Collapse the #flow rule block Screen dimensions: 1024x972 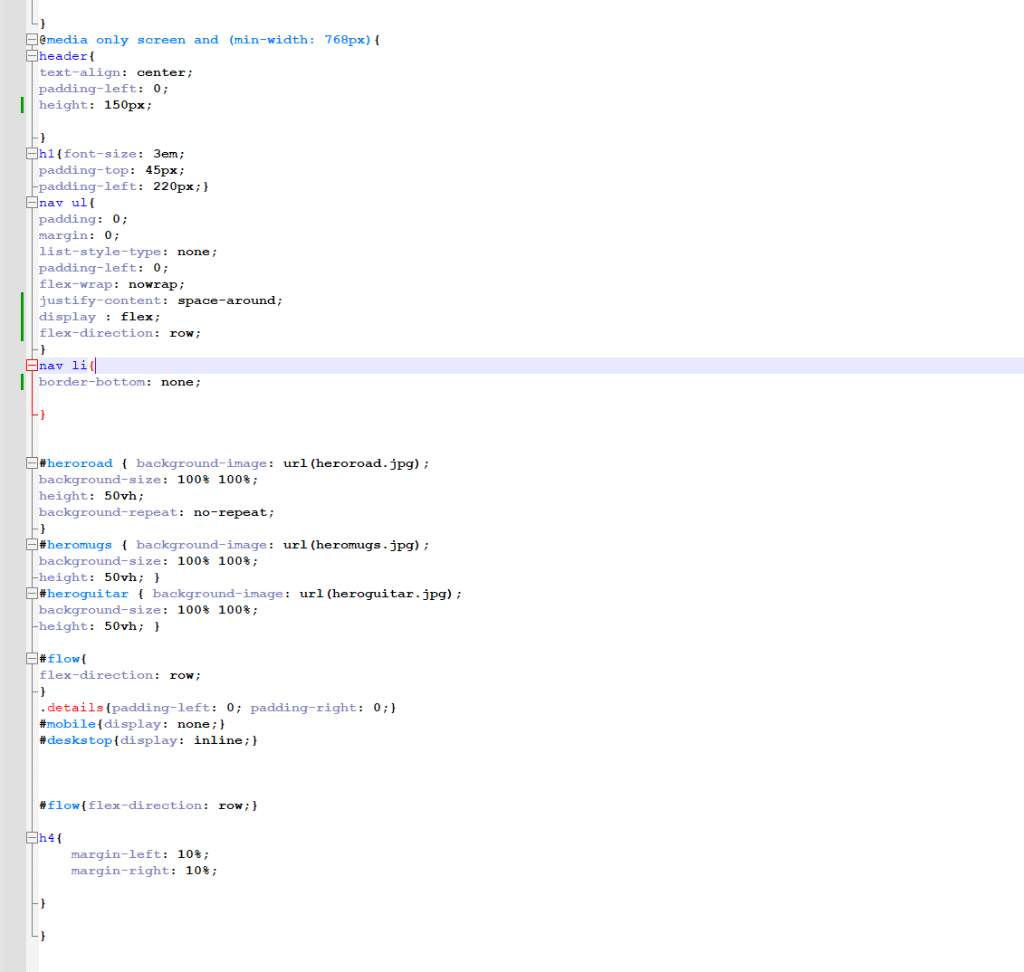pos(31,657)
